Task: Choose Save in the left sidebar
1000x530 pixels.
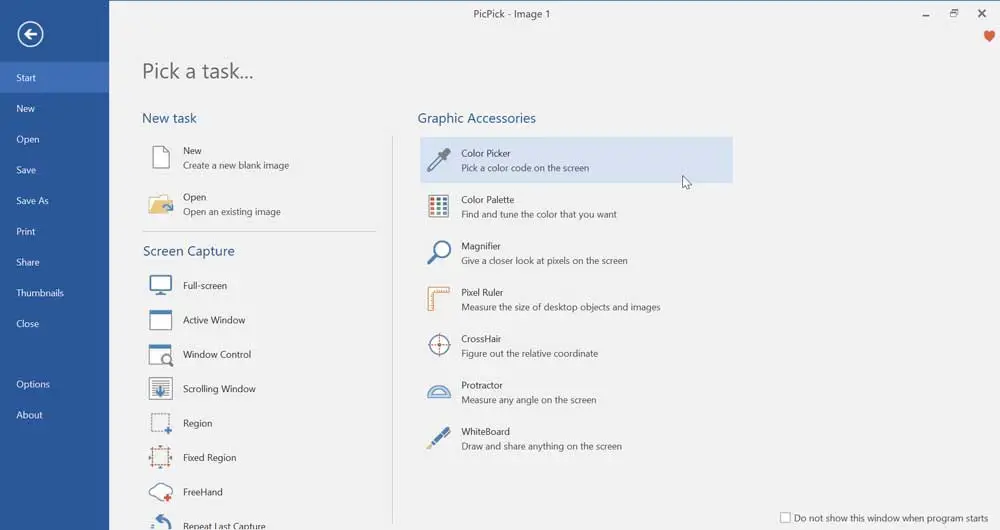Action: pyautogui.click(x=54, y=170)
